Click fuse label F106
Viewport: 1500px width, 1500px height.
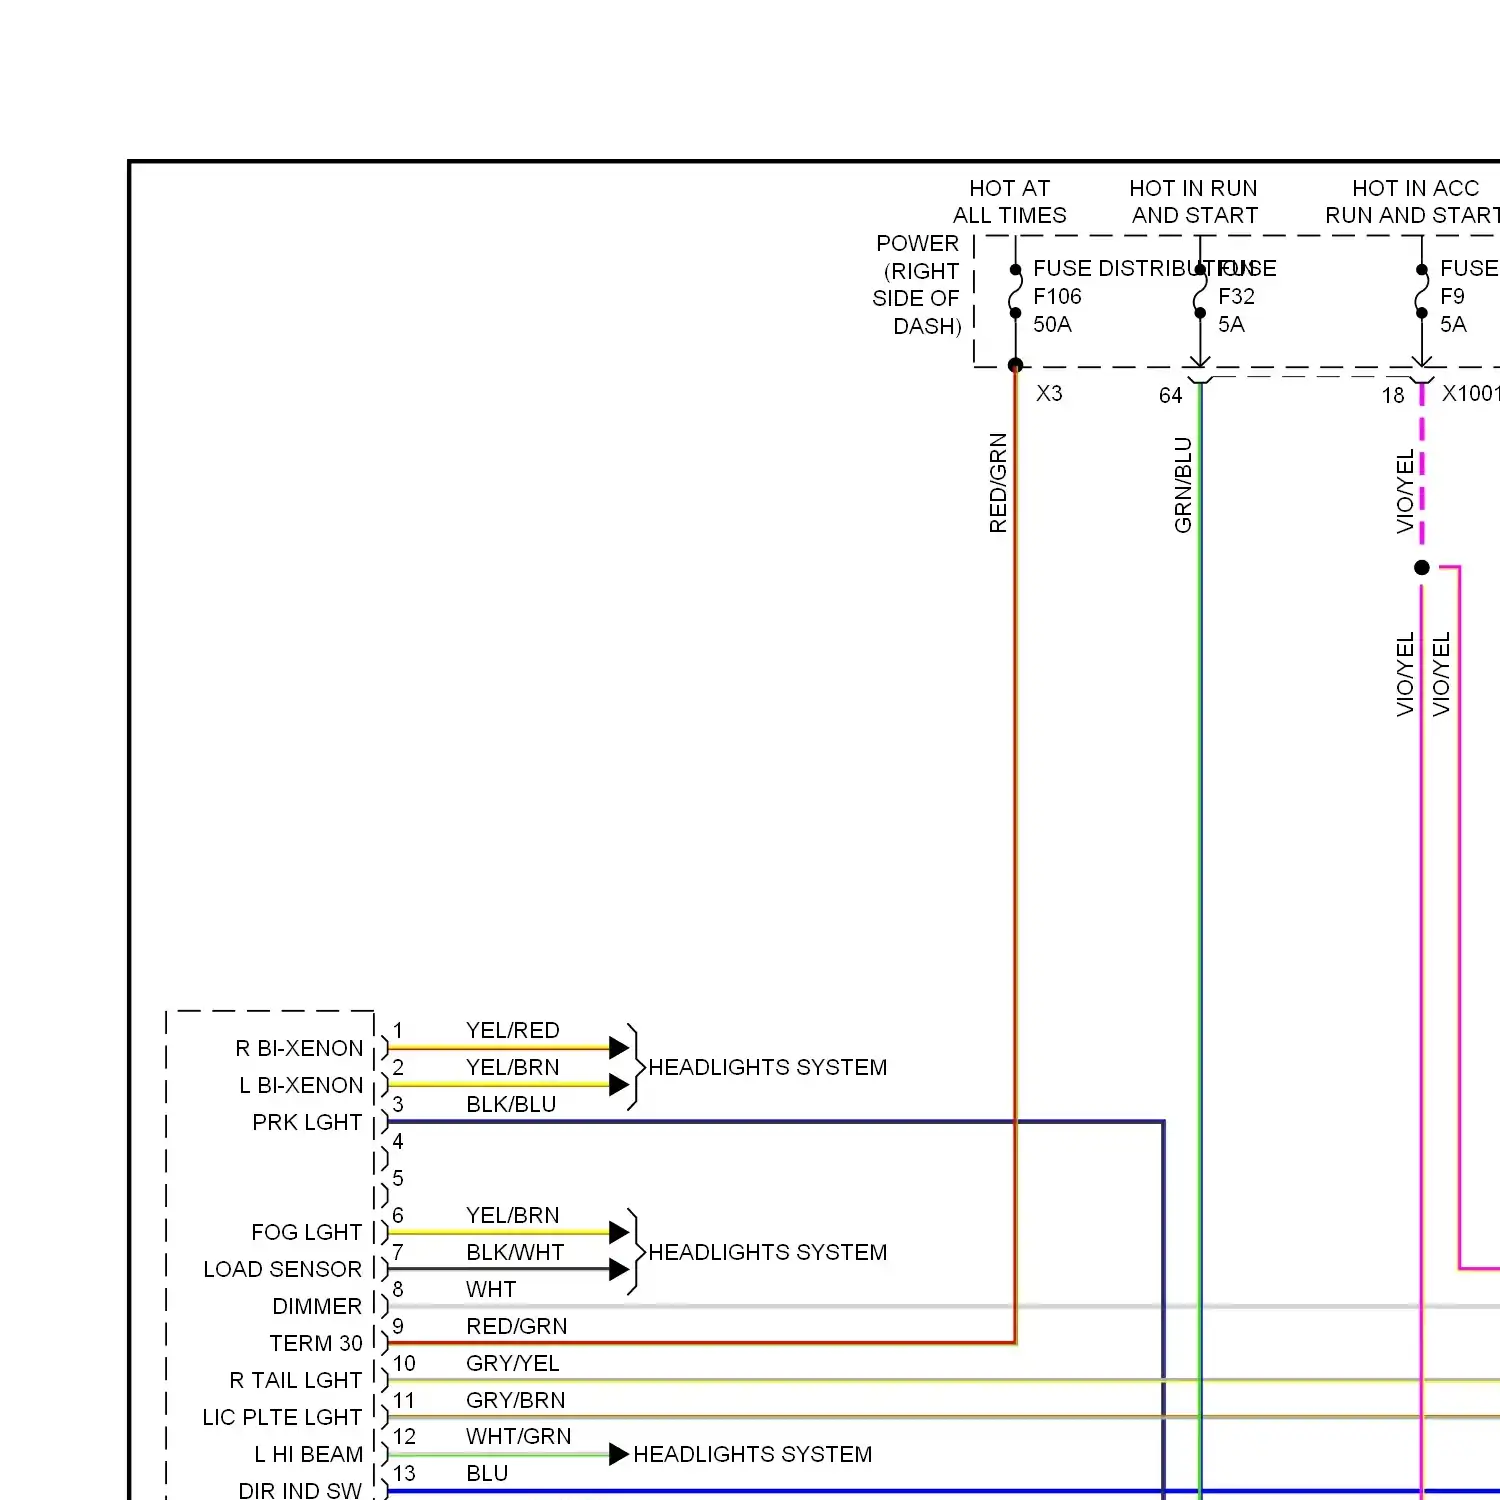click(x=1057, y=296)
